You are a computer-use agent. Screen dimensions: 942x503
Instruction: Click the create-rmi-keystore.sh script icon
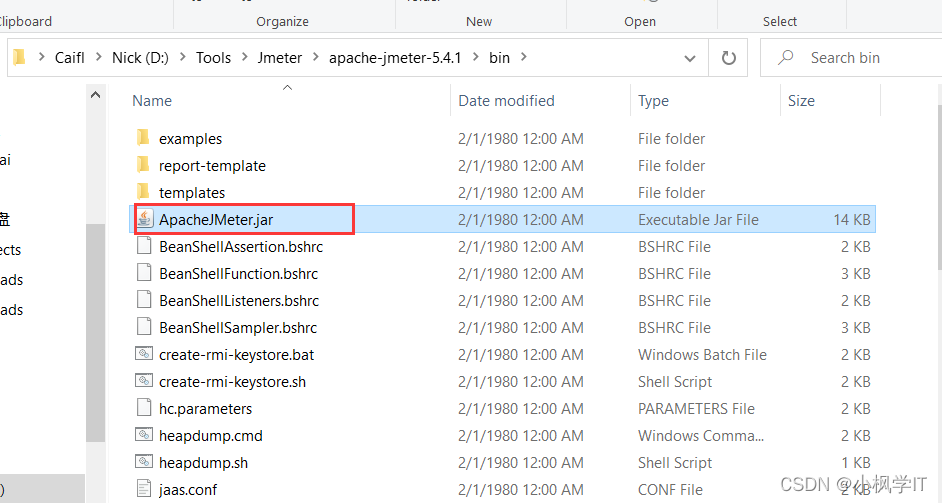pyautogui.click(x=144, y=381)
